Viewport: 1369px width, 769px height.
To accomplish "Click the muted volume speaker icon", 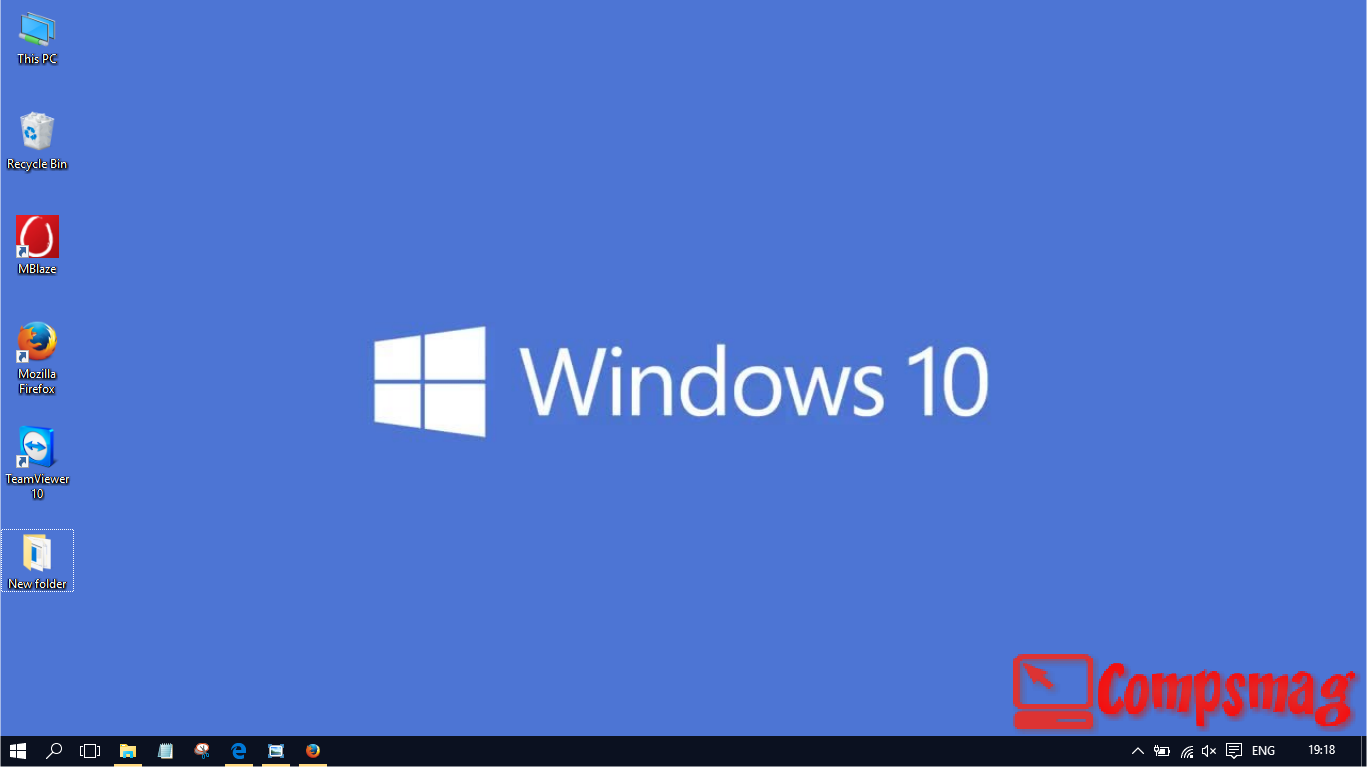I will [1209, 751].
